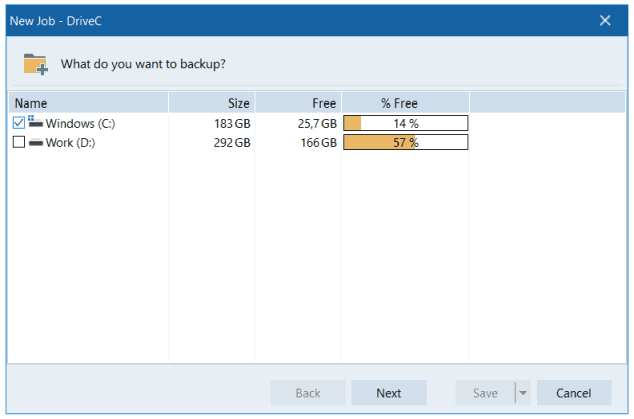Select the Work (D:) row label
634x419 pixels.
[x=70, y=143]
